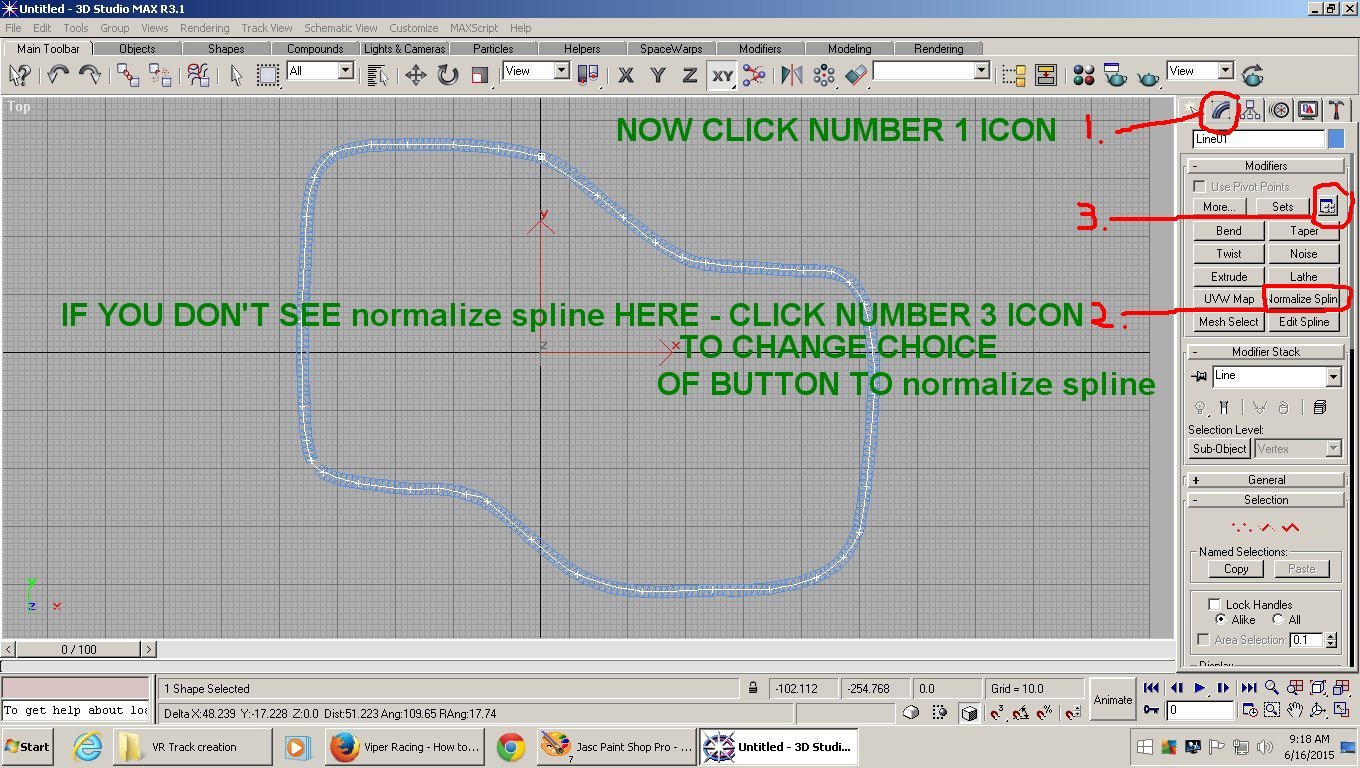1360x768 pixels.
Task: Toggle the selection lock padlock
Action: (x=753, y=689)
